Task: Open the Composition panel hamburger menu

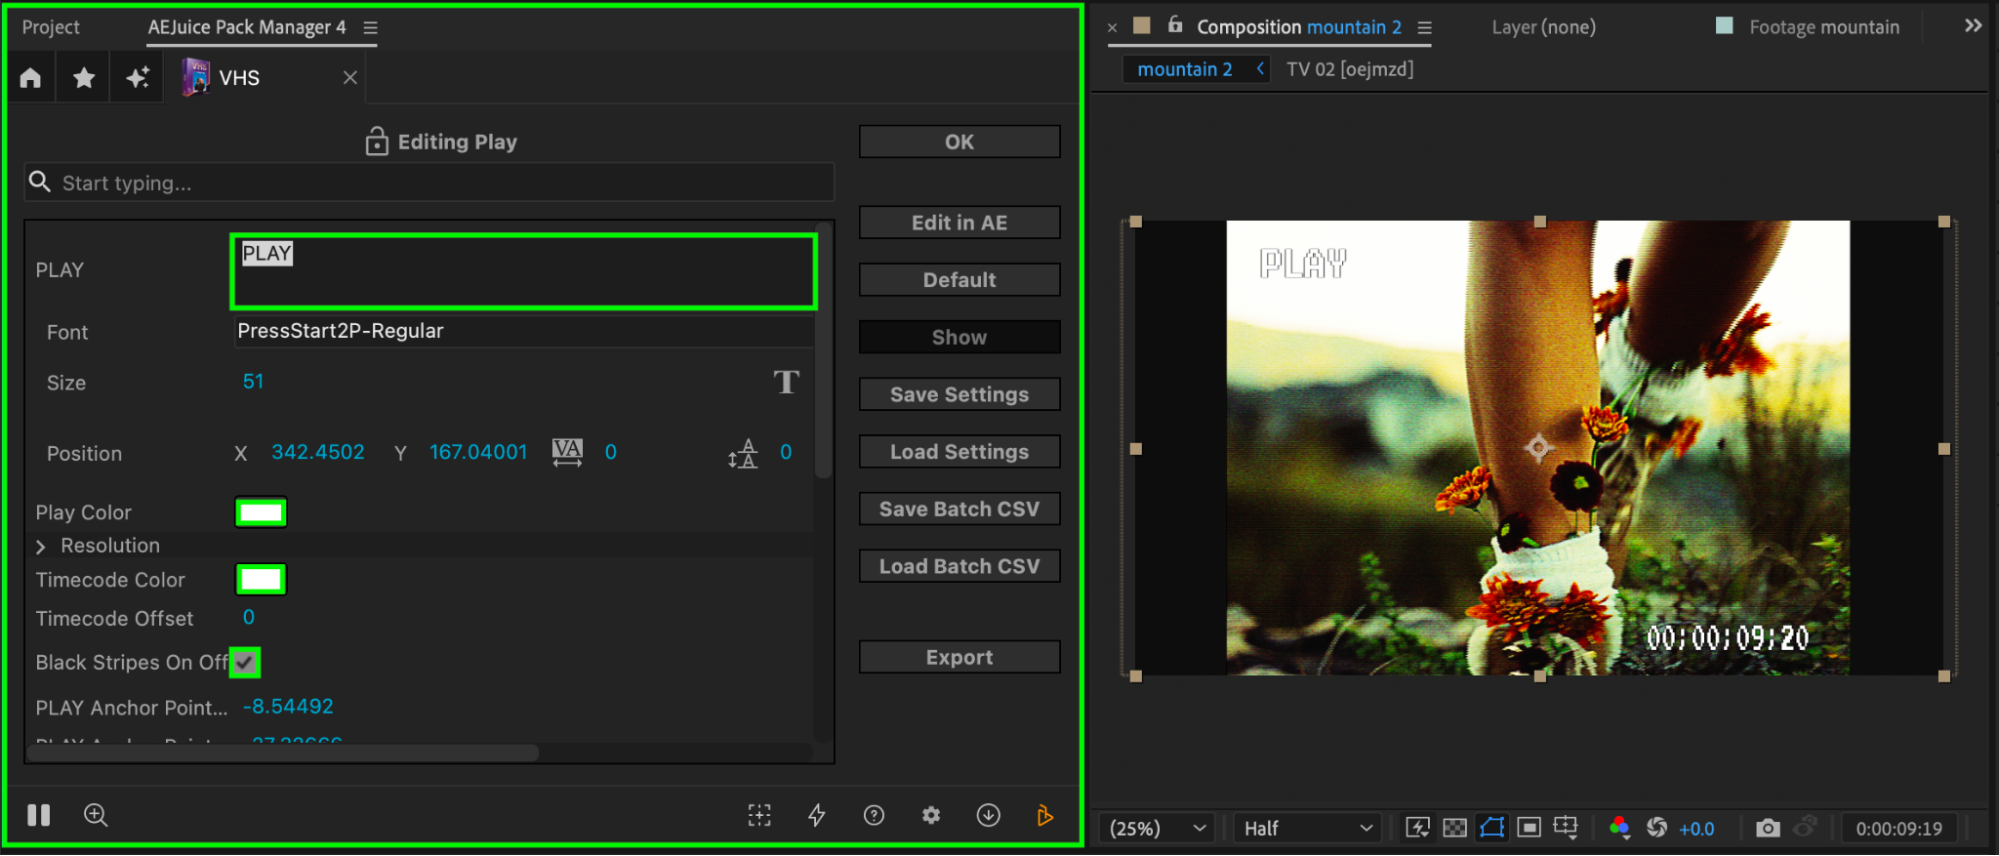Action: click(1425, 28)
